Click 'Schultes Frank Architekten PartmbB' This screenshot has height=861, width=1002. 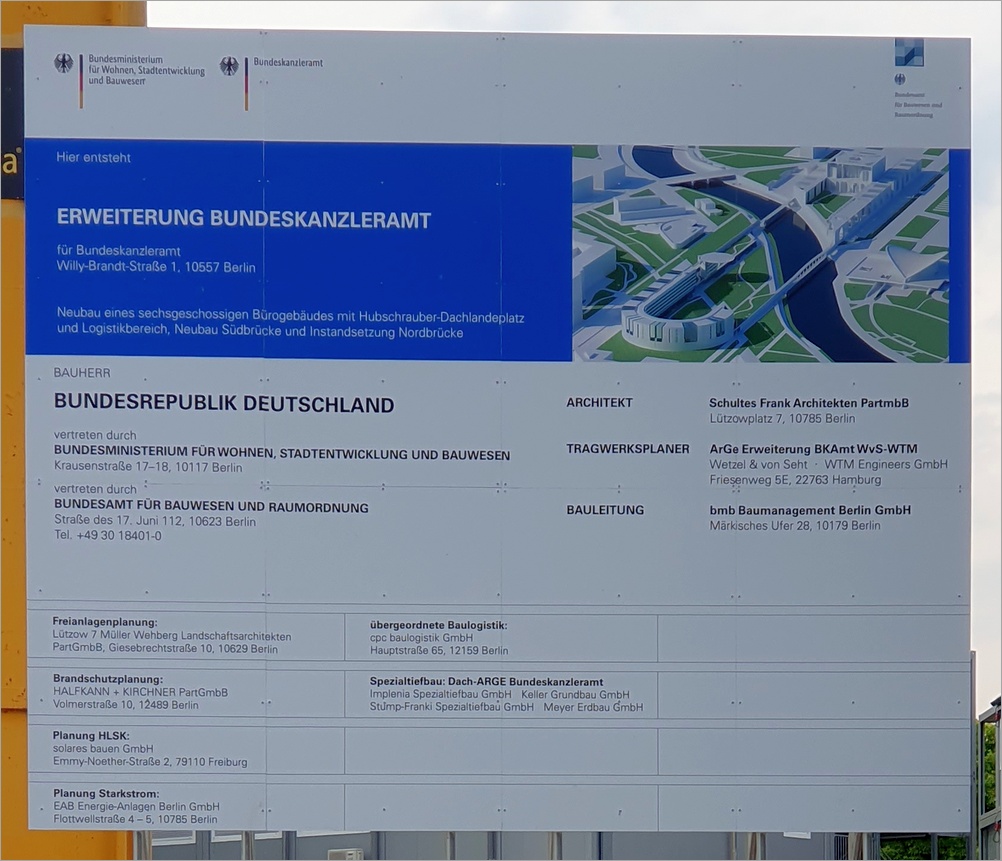(809, 403)
